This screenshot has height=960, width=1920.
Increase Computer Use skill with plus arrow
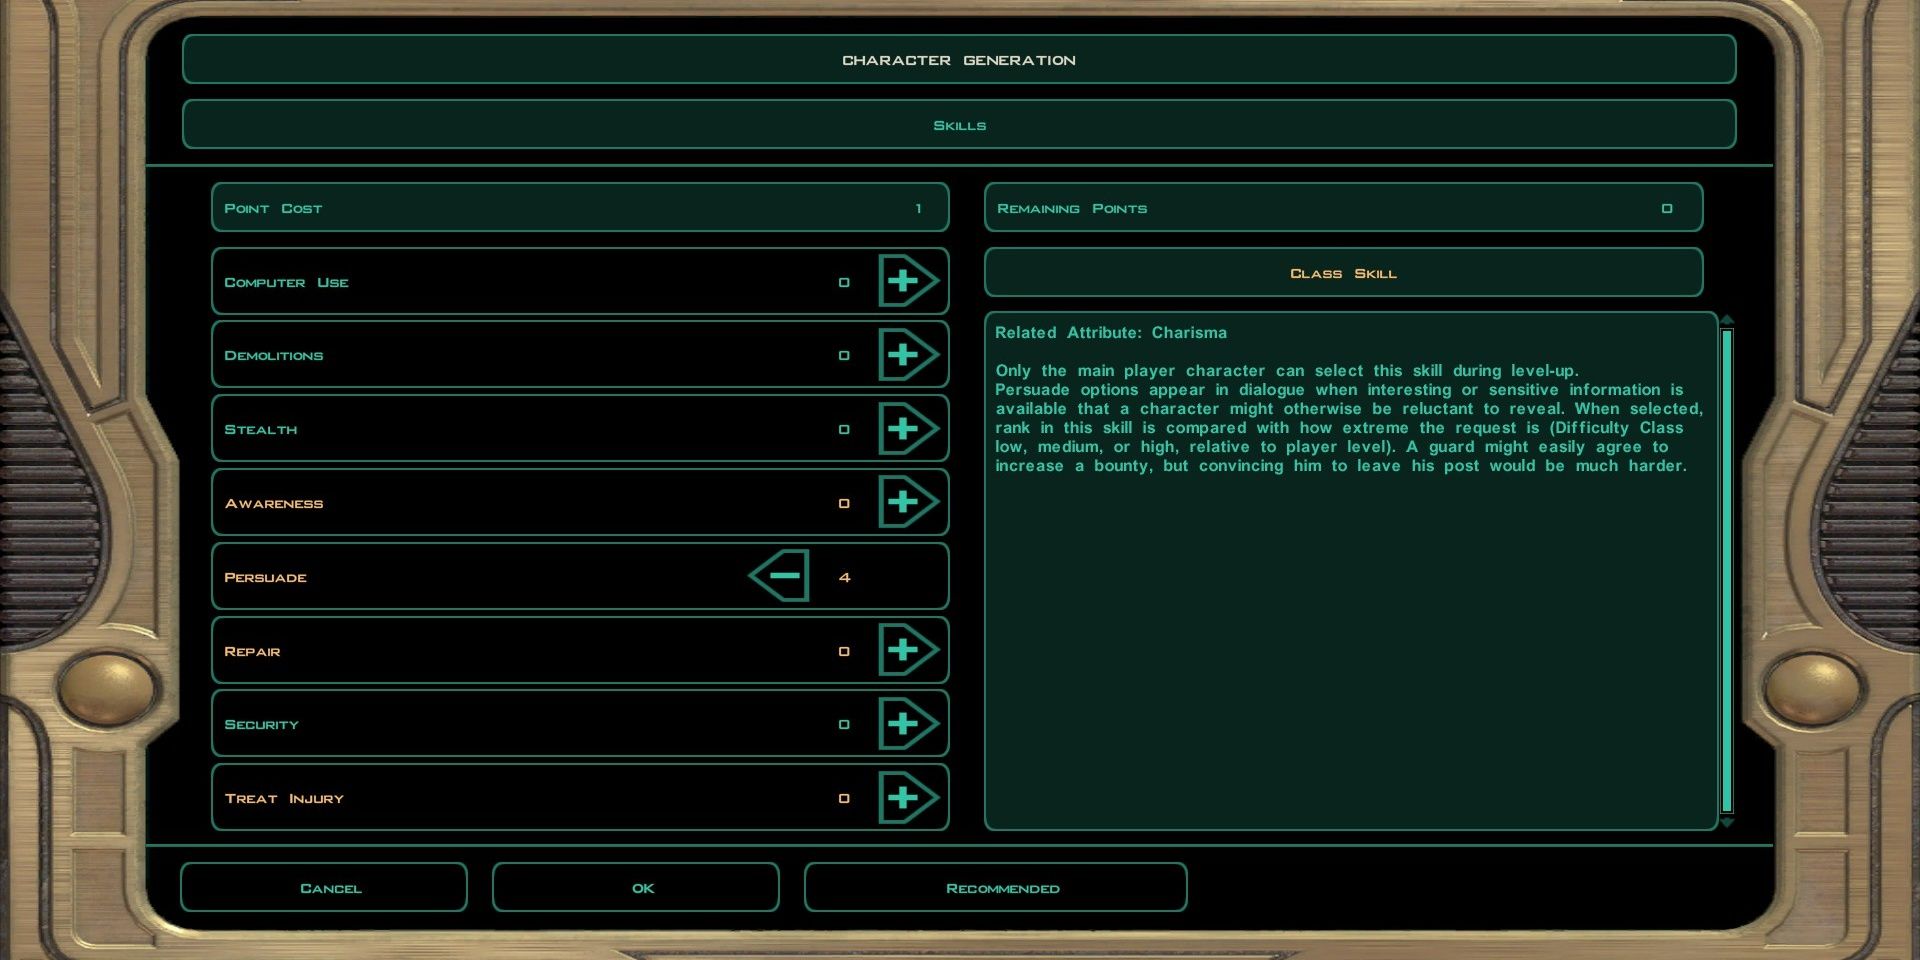point(908,281)
